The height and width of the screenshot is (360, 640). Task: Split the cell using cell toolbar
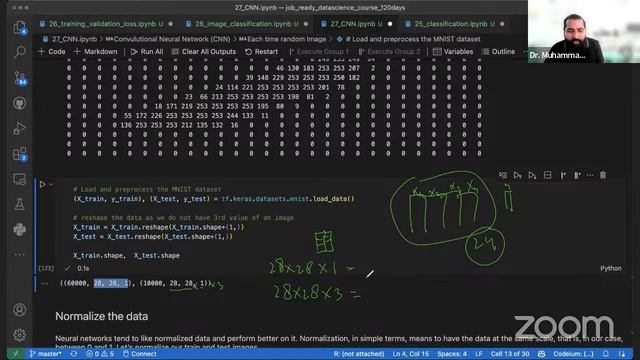pyautogui.click(x=547, y=175)
